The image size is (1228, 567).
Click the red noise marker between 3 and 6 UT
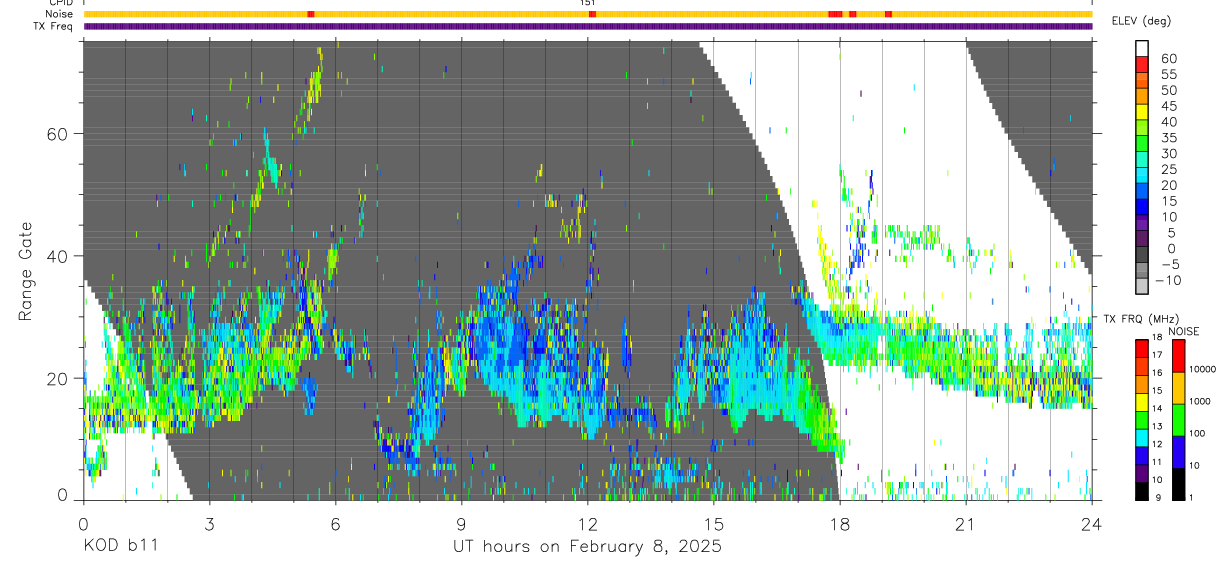[x=311, y=14]
